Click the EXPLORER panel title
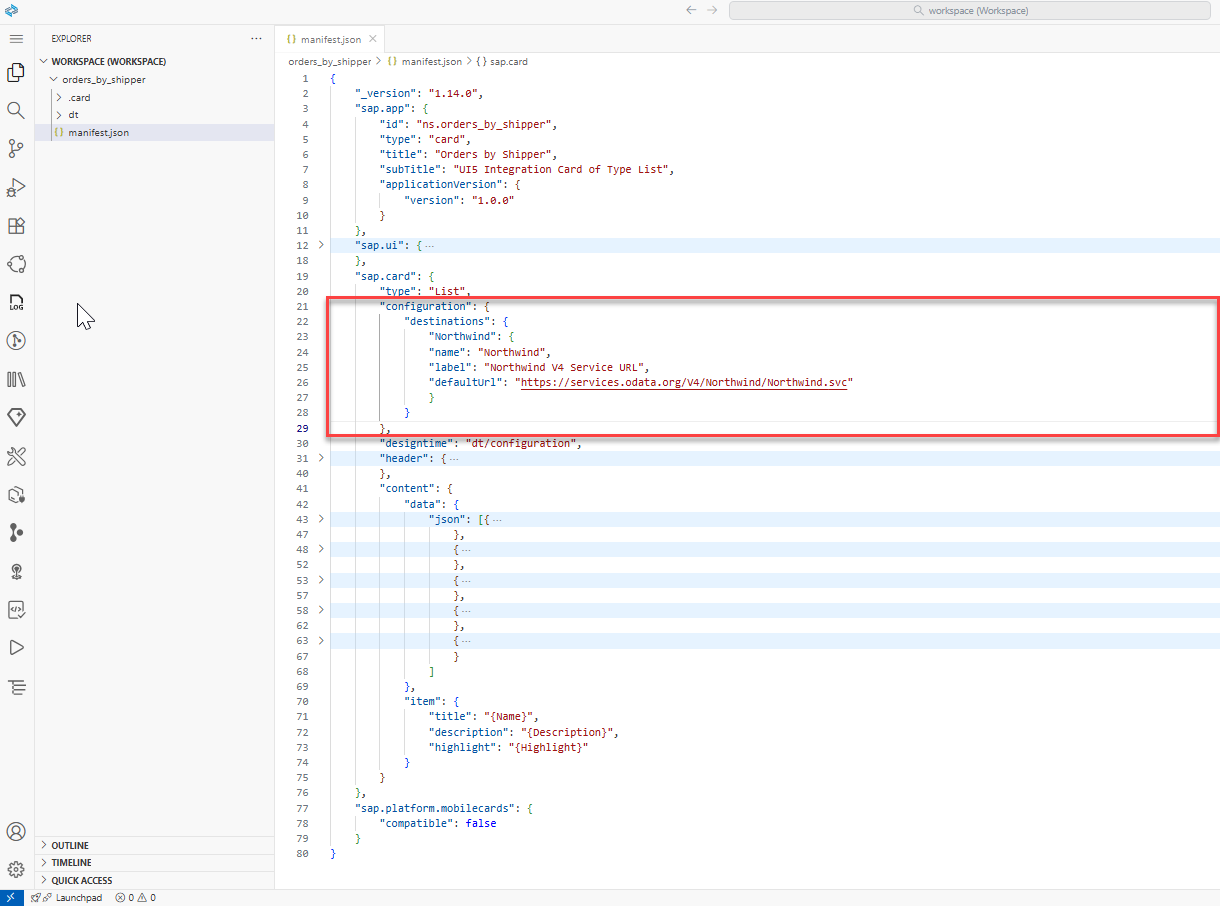 (x=72, y=39)
